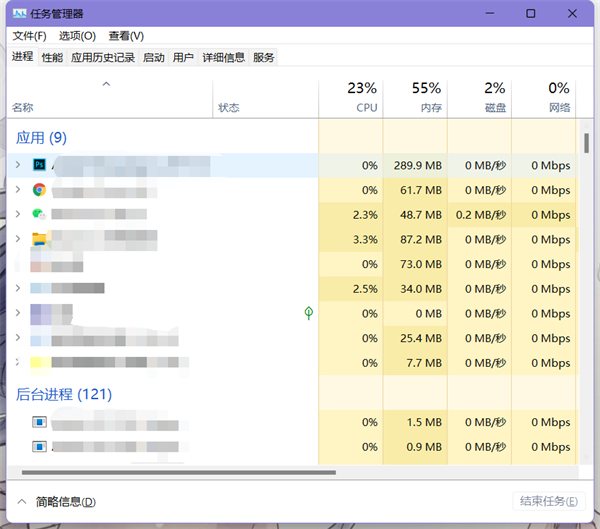Click the 2.5% CPU cell

[x=351, y=289]
